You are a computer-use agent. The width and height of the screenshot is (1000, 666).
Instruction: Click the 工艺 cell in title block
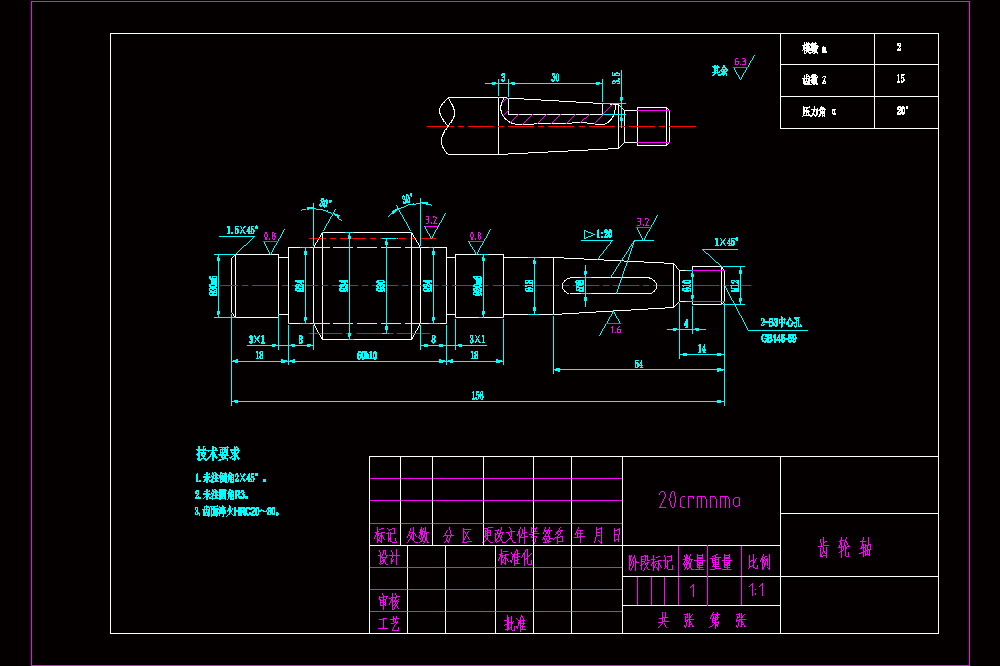coord(388,623)
